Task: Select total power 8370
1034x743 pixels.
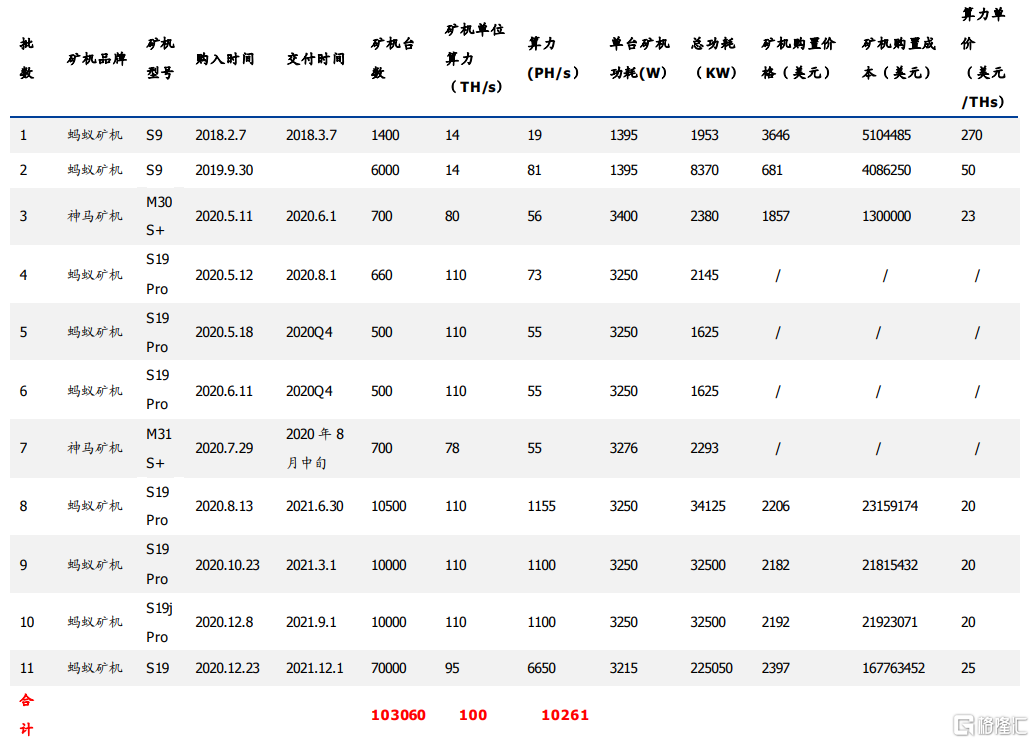Action: (704, 170)
